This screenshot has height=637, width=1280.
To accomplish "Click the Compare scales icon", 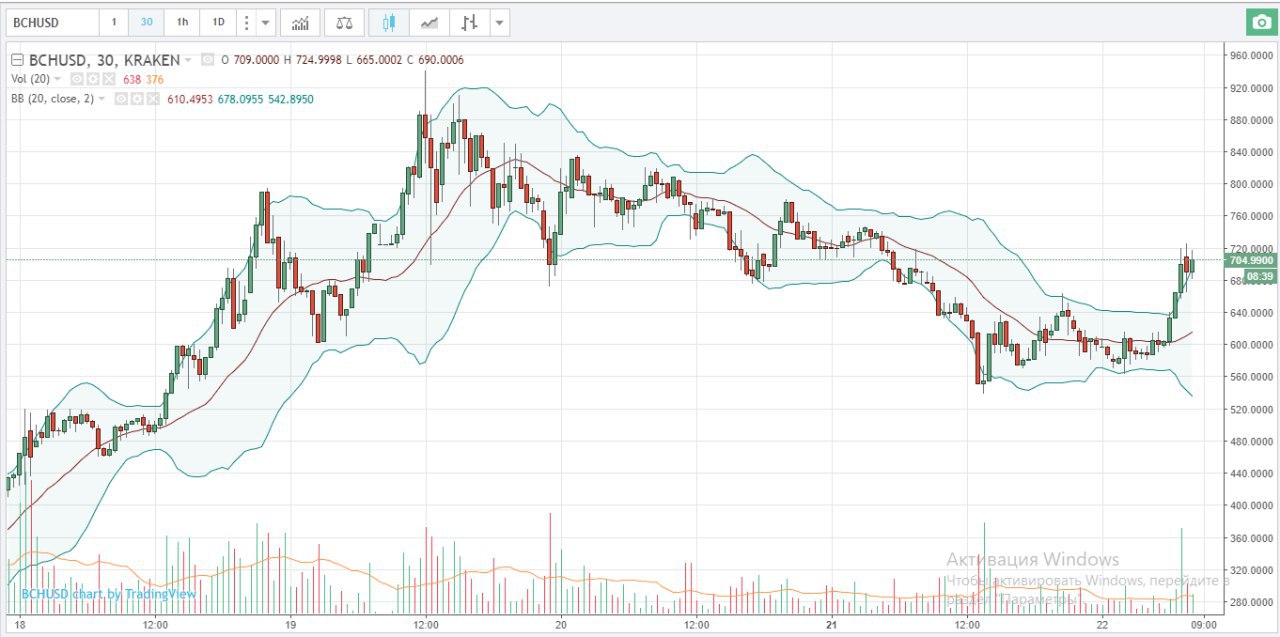I will pyautogui.click(x=344, y=22).
